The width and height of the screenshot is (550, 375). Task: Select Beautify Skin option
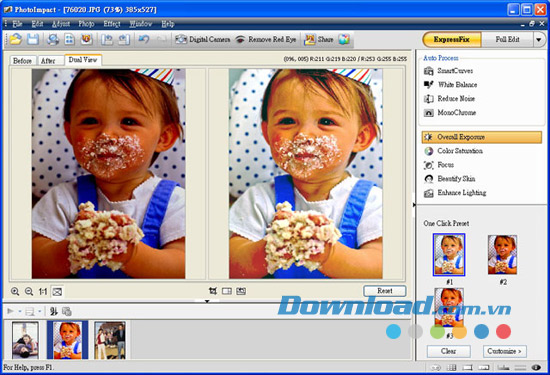[x=449, y=179]
